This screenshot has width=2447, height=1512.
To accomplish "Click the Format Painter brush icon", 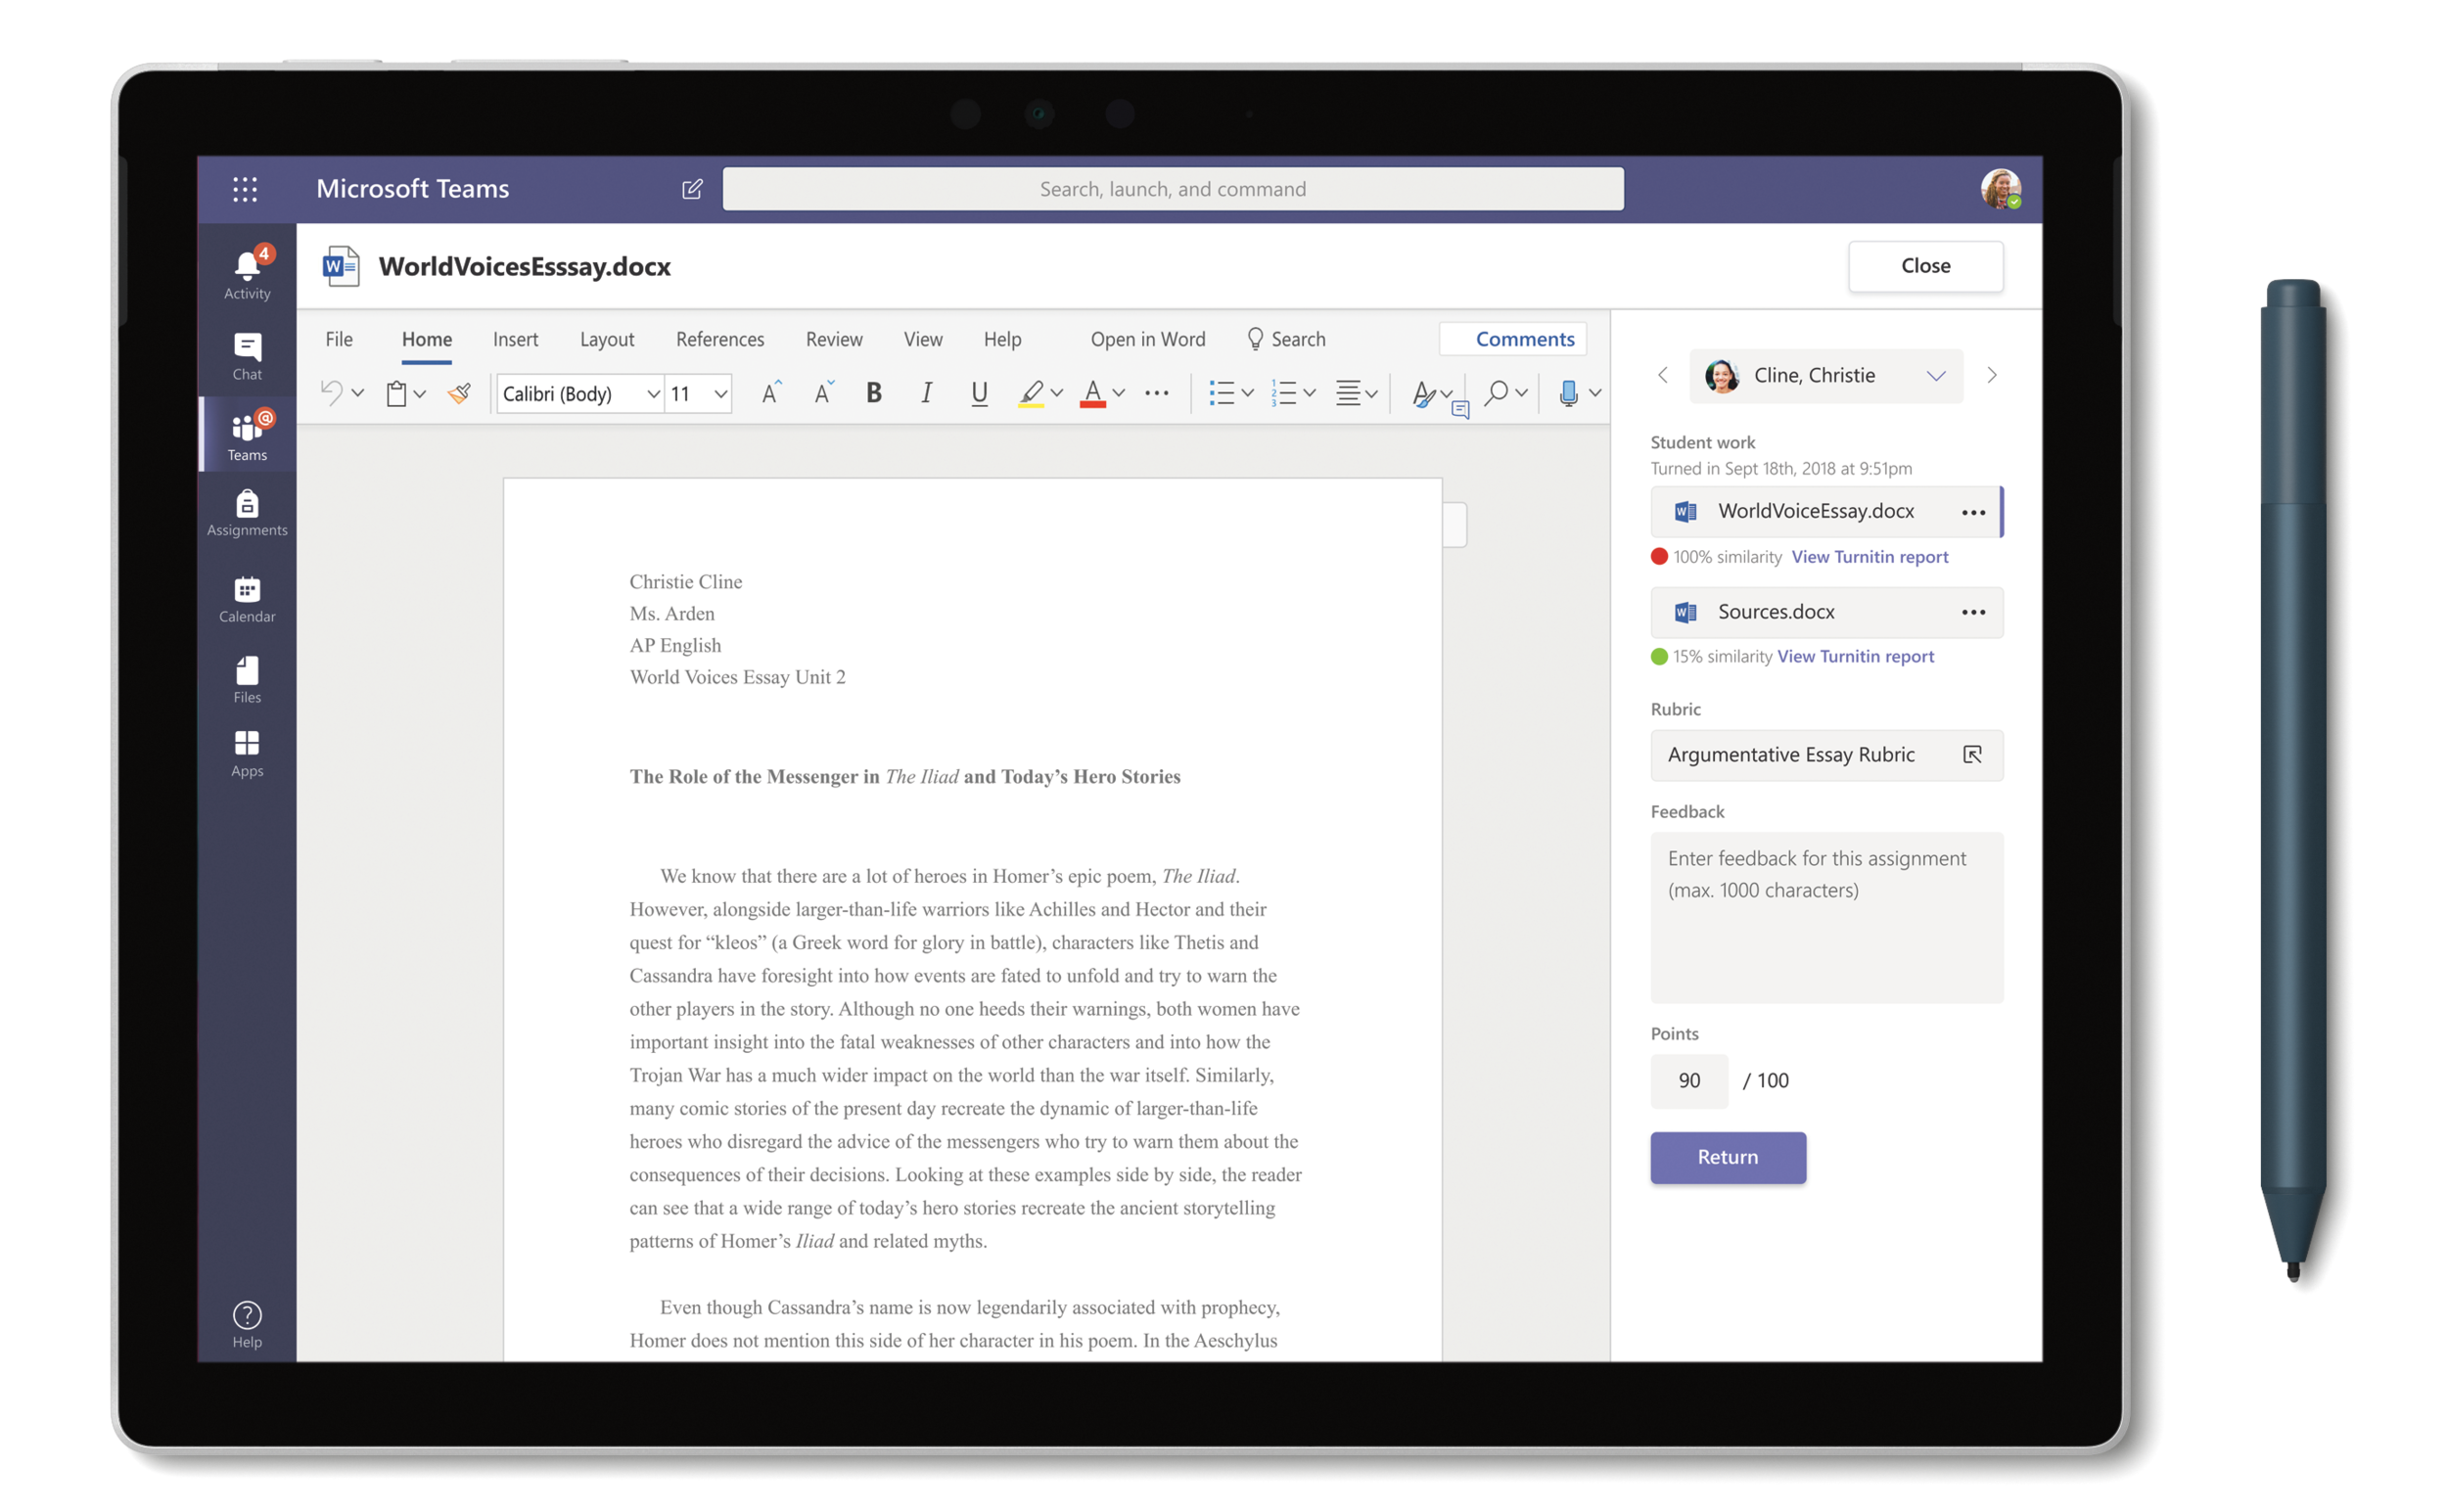I will coord(459,393).
